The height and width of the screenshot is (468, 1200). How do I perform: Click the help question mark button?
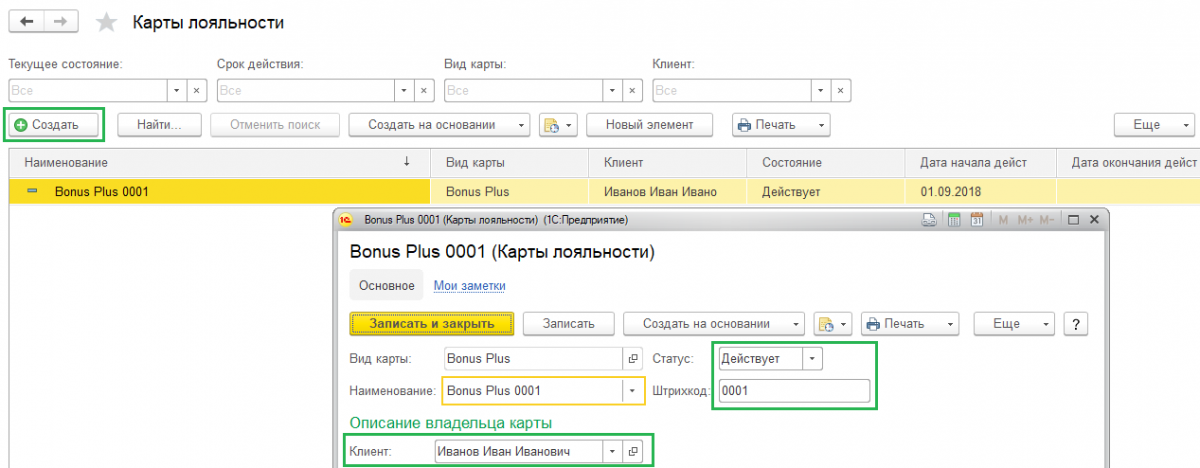point(1076,324)
